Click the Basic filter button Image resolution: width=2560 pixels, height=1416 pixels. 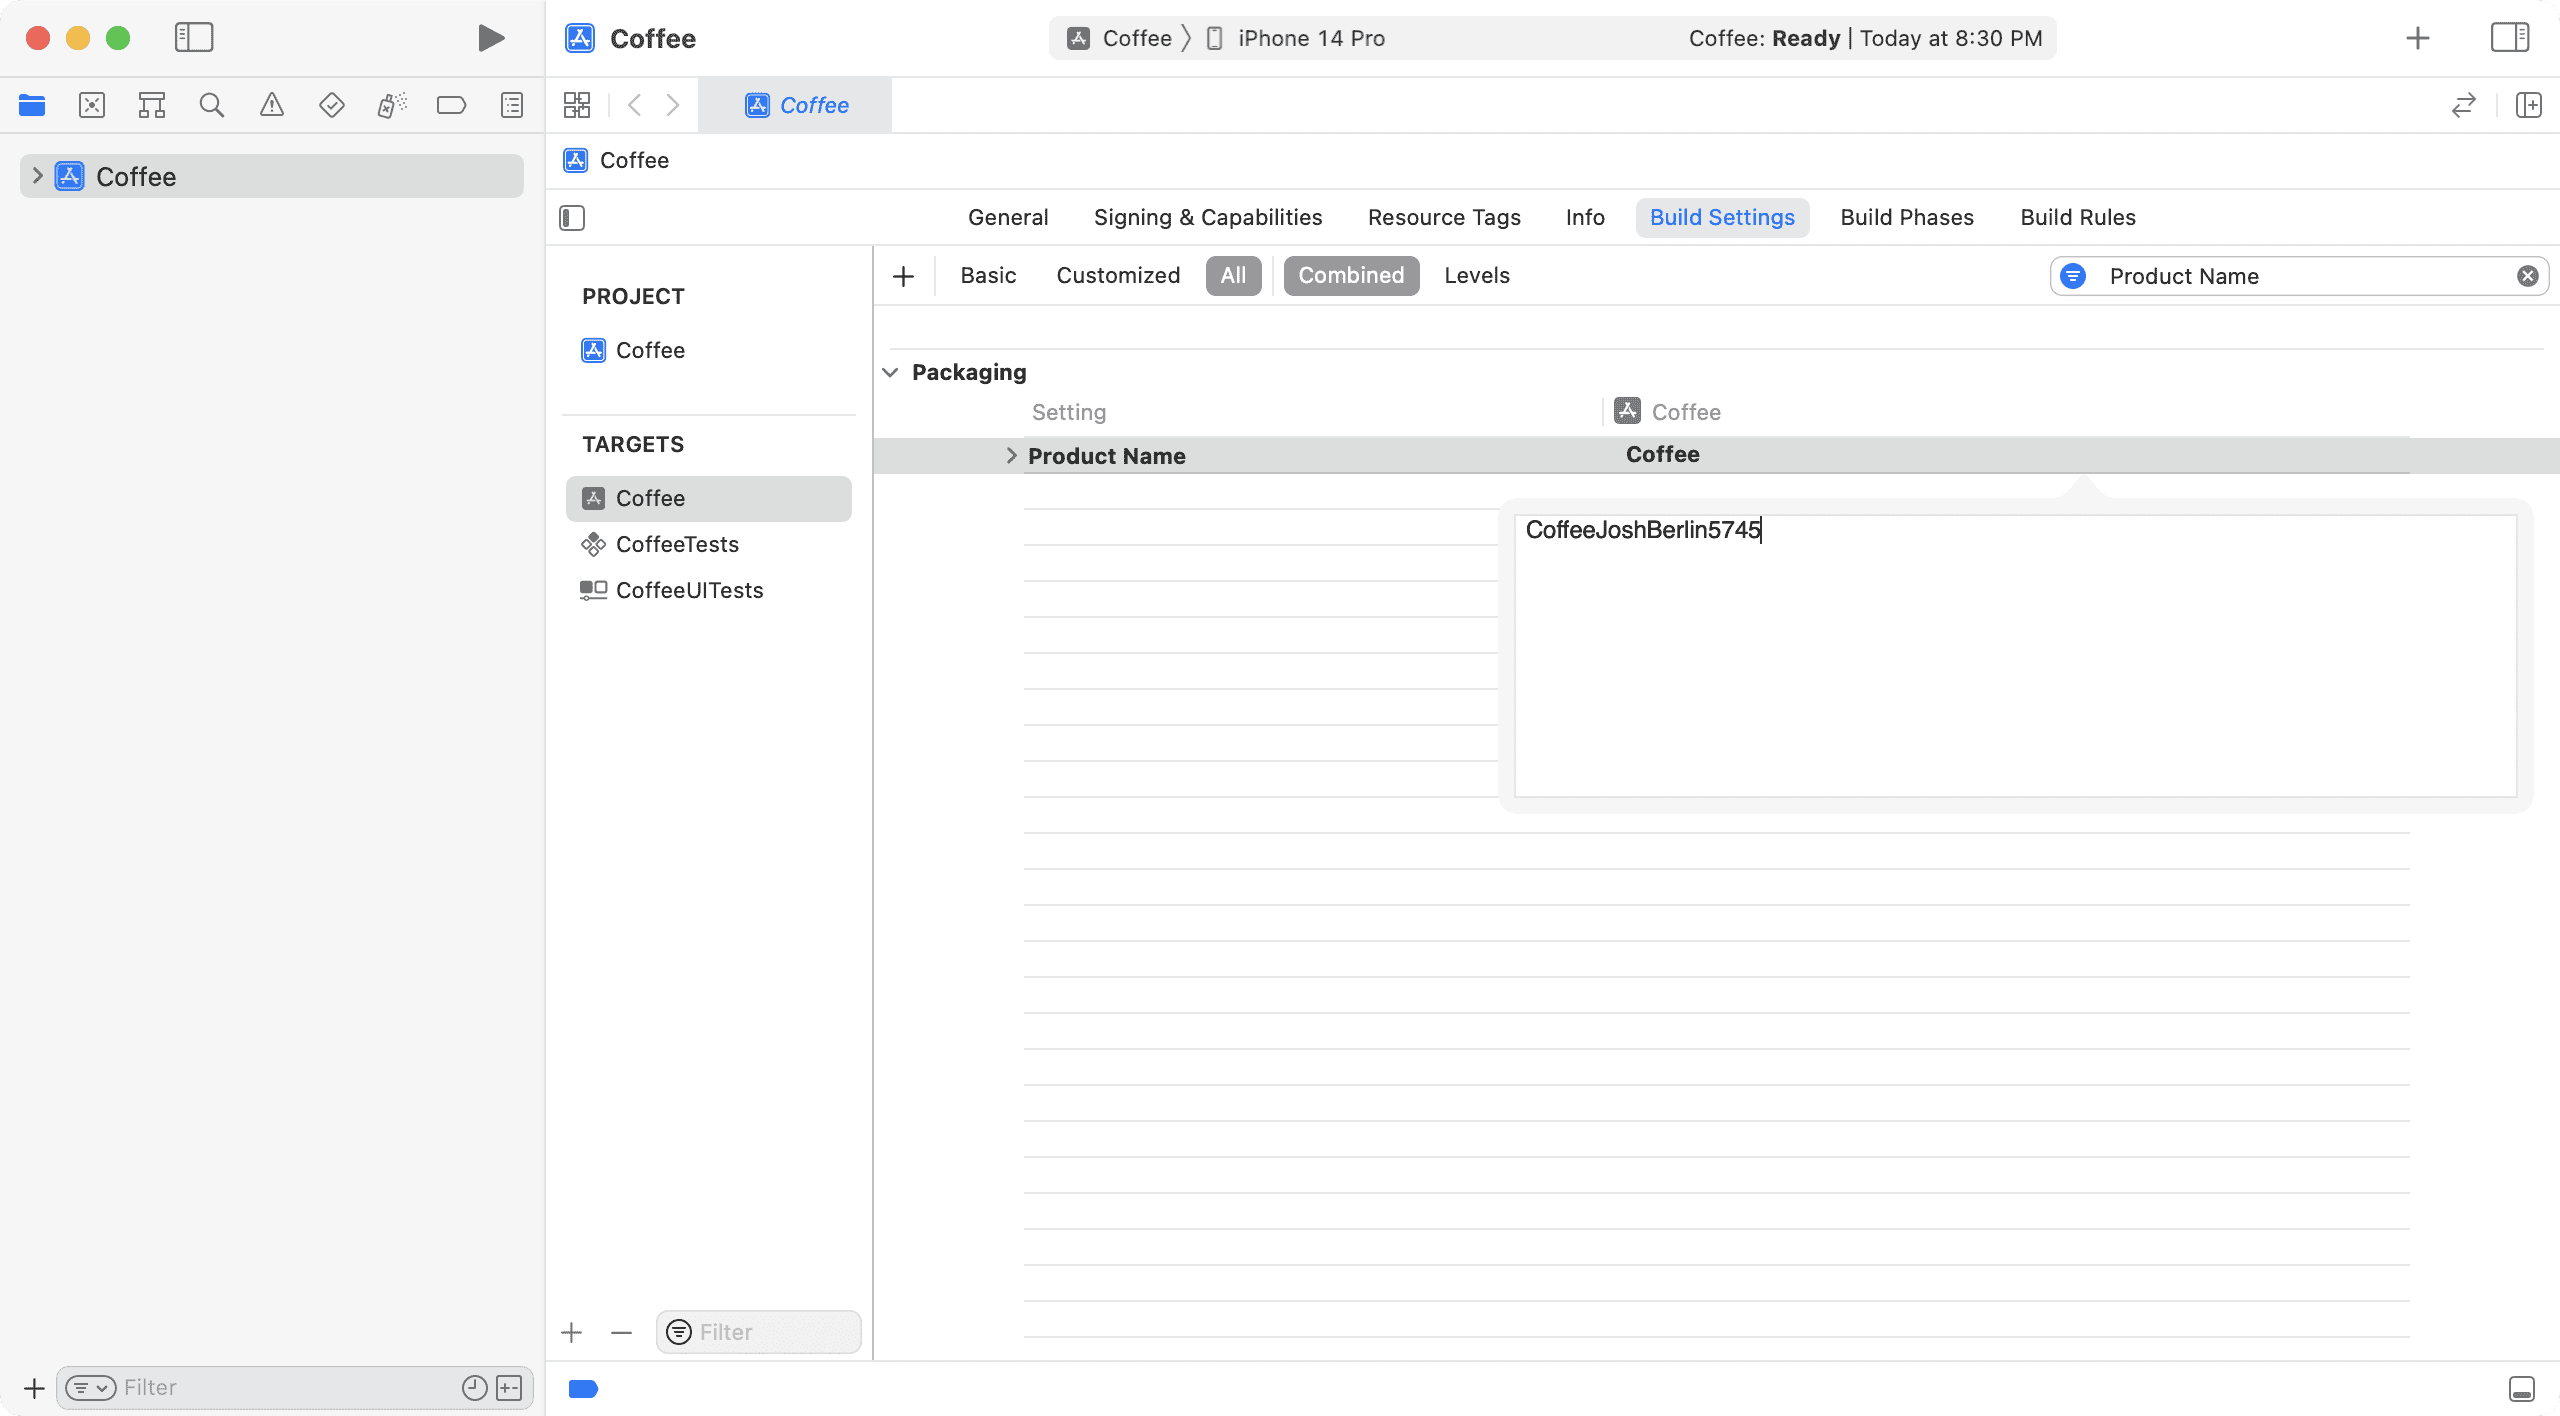(989, 276)
